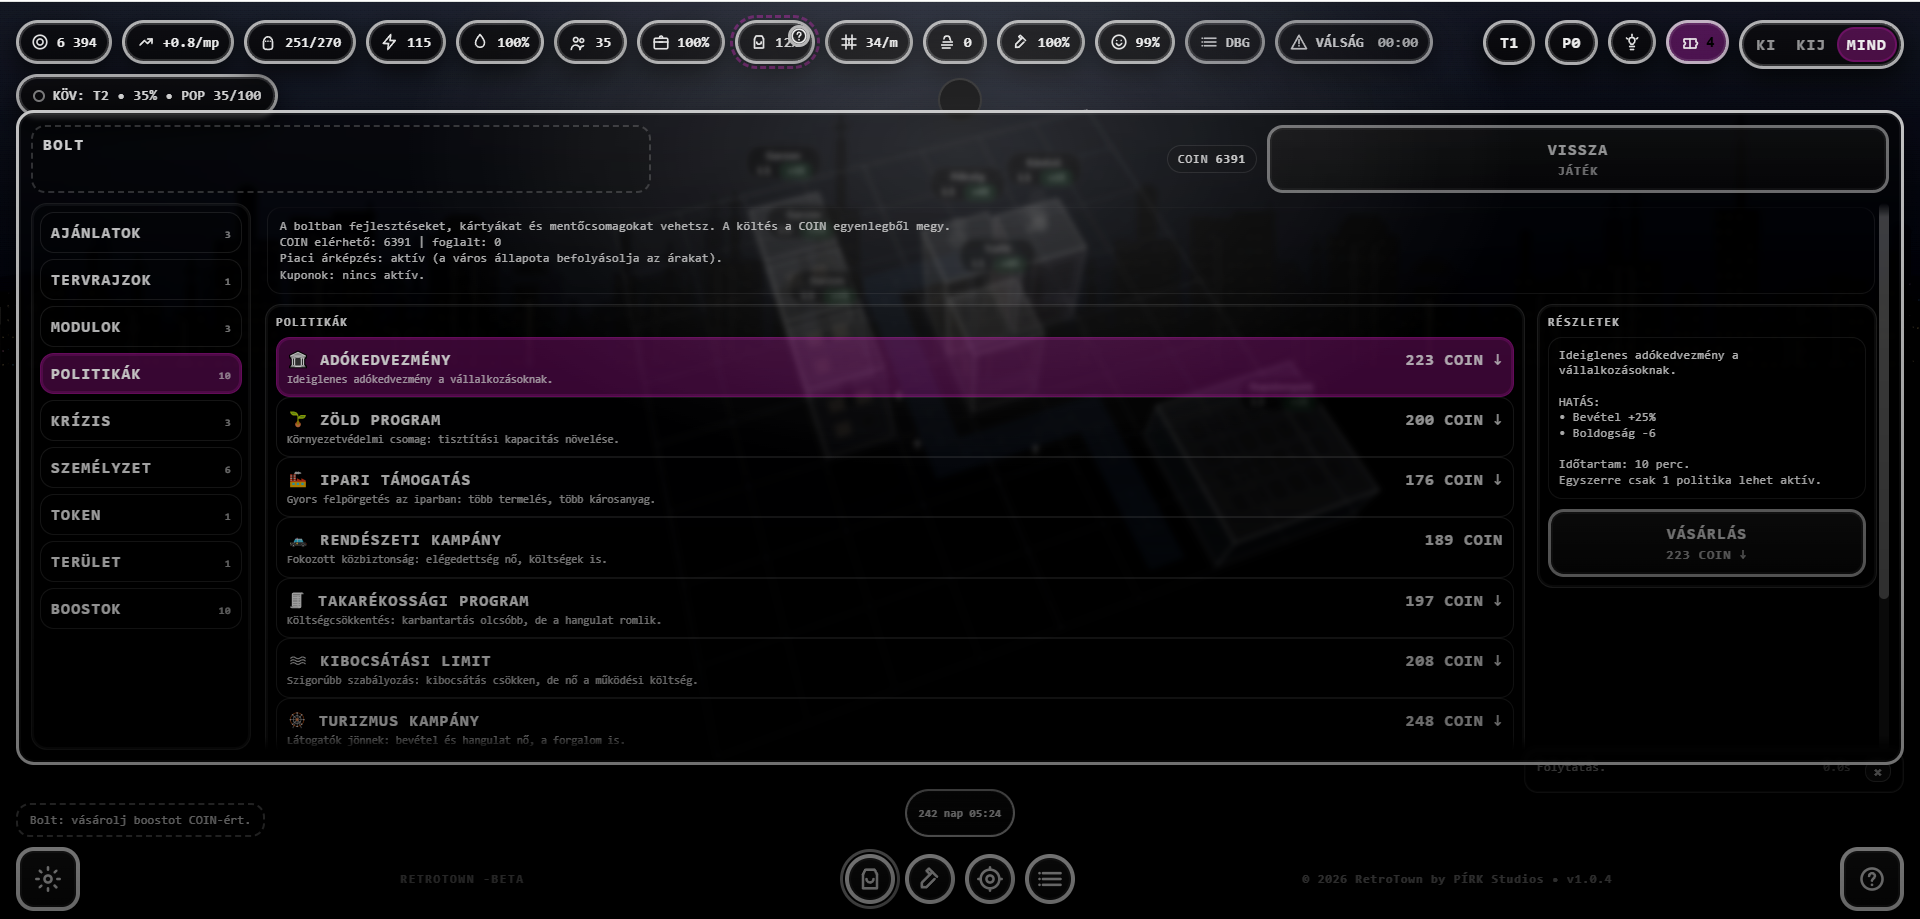Screen dimensions: 1920x919
Task: Click the crosshair target icon in bottom bar
Action: tap(990, 879)
